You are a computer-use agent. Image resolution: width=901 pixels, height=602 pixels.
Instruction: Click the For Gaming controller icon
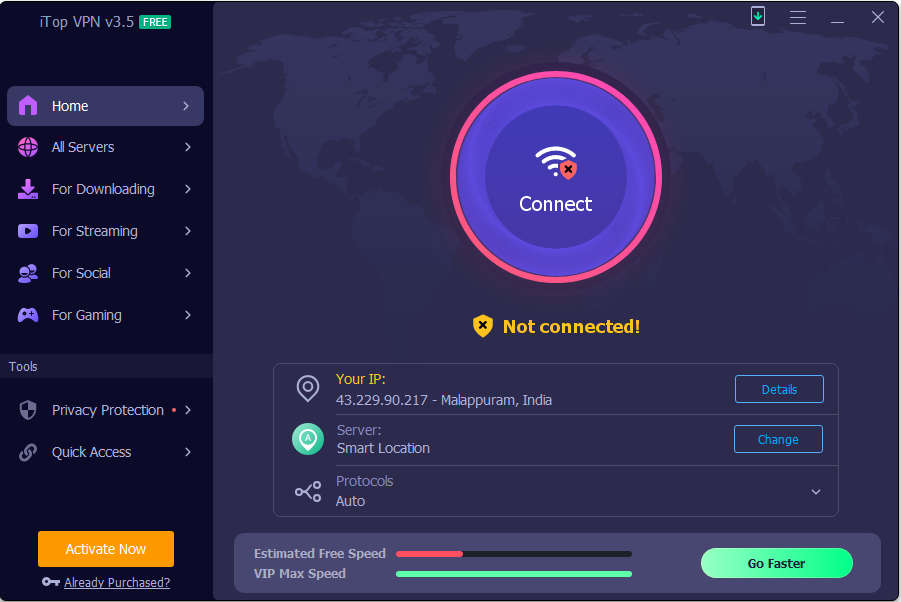pyautogui.click(x=28, y=315)
